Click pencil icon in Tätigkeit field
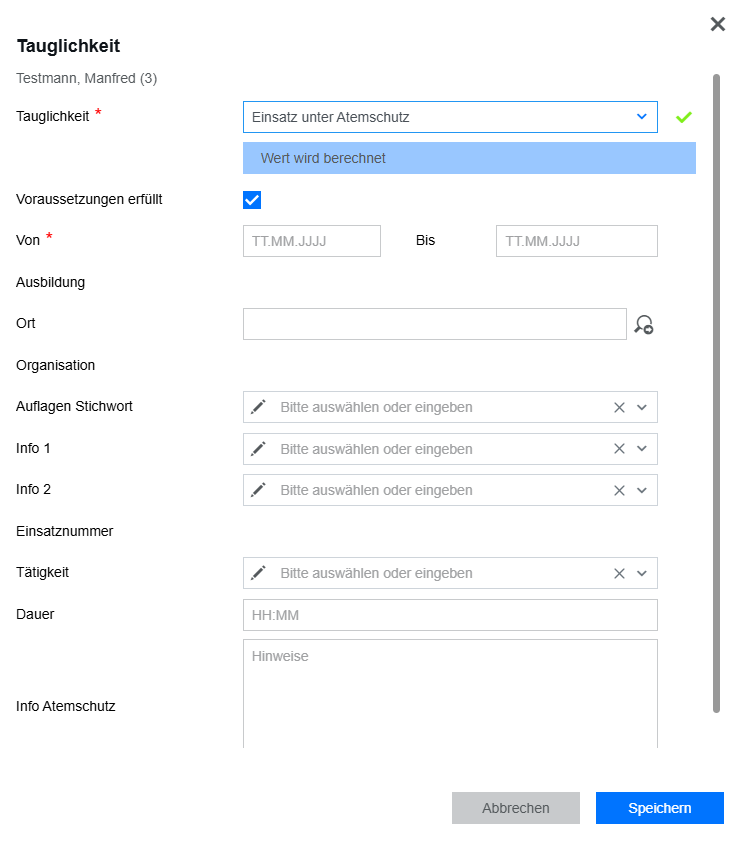Screen dimensions: 741x850 point(259,573)
